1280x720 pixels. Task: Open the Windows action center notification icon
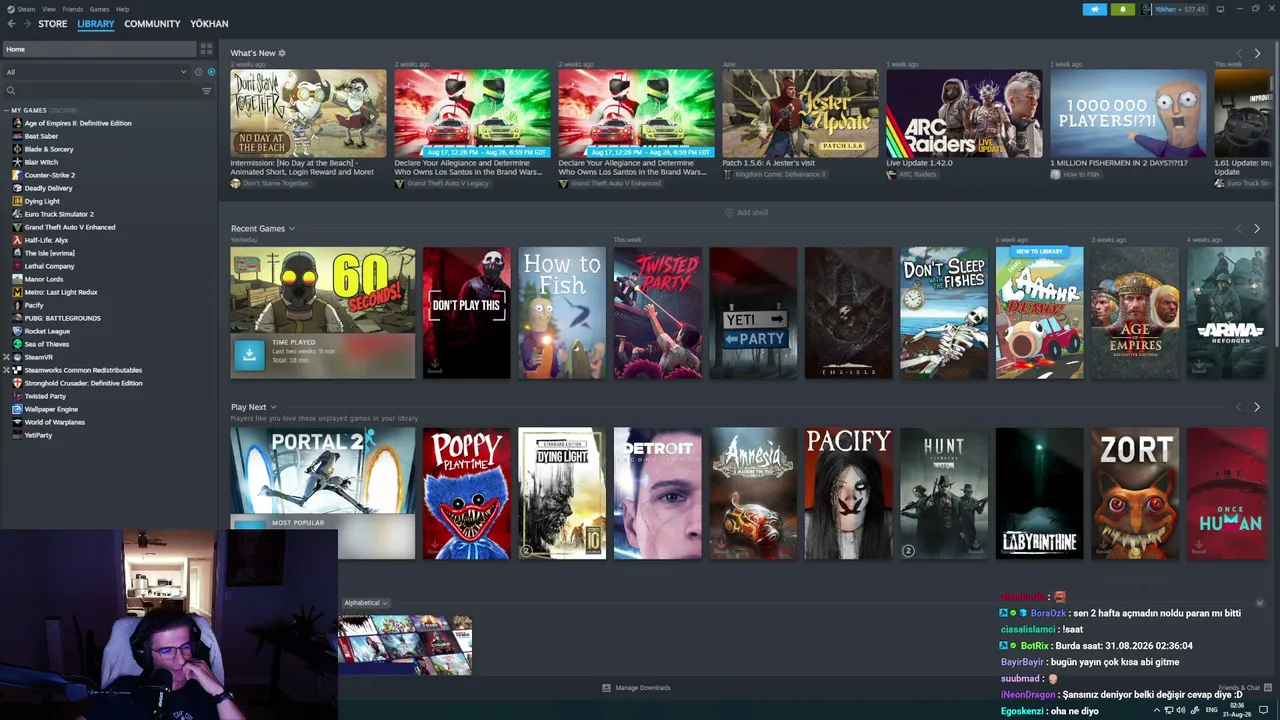tap(1263, 710)
